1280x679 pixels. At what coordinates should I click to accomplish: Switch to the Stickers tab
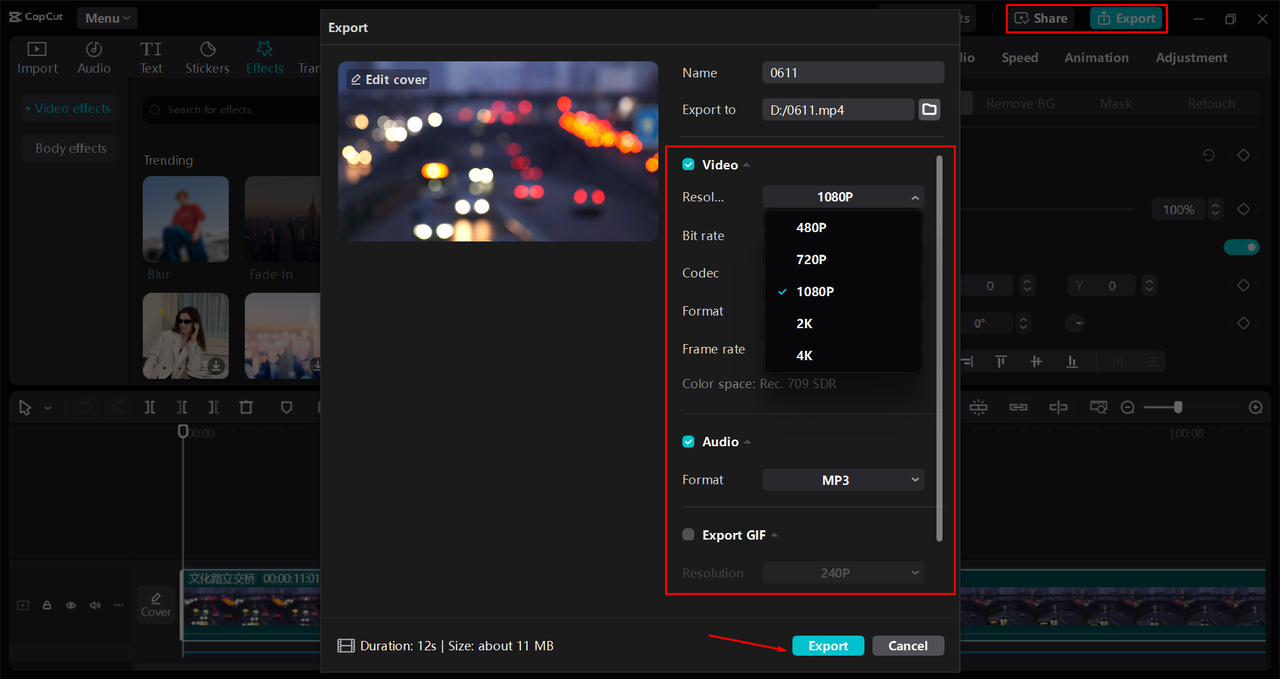click(x=207, y=58)
